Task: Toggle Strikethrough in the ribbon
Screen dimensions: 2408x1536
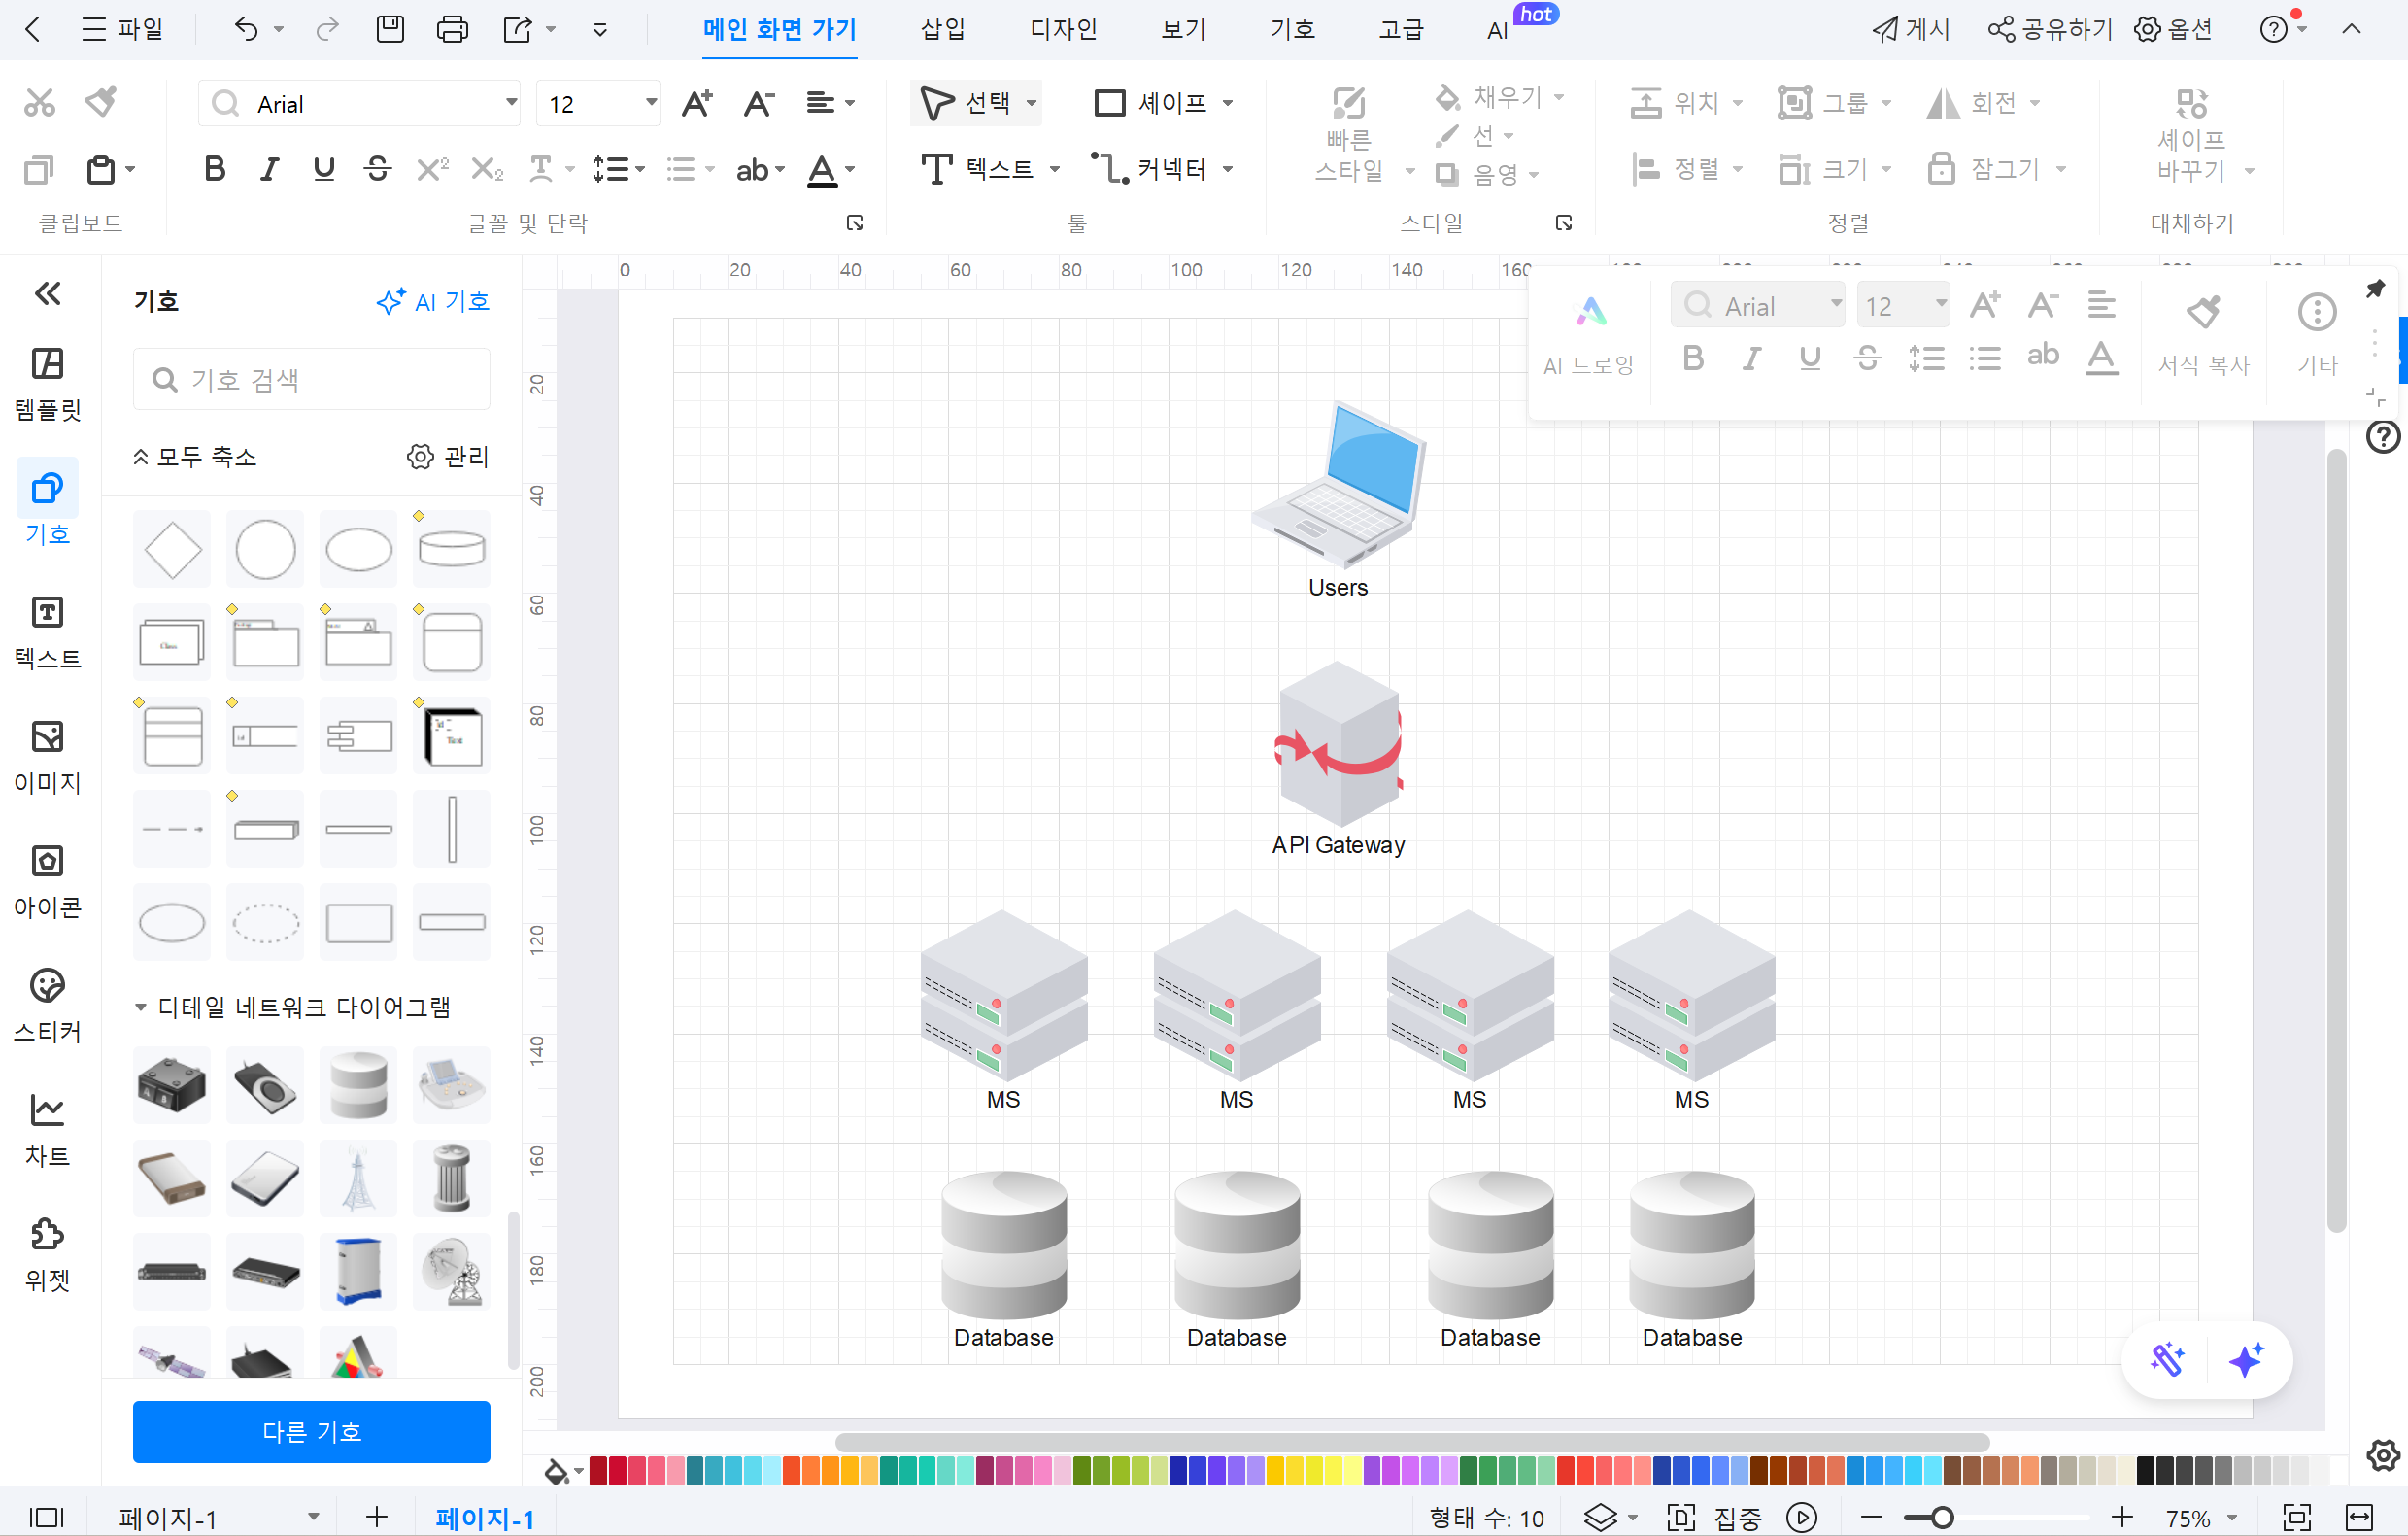Action: [x=377, y=169]
